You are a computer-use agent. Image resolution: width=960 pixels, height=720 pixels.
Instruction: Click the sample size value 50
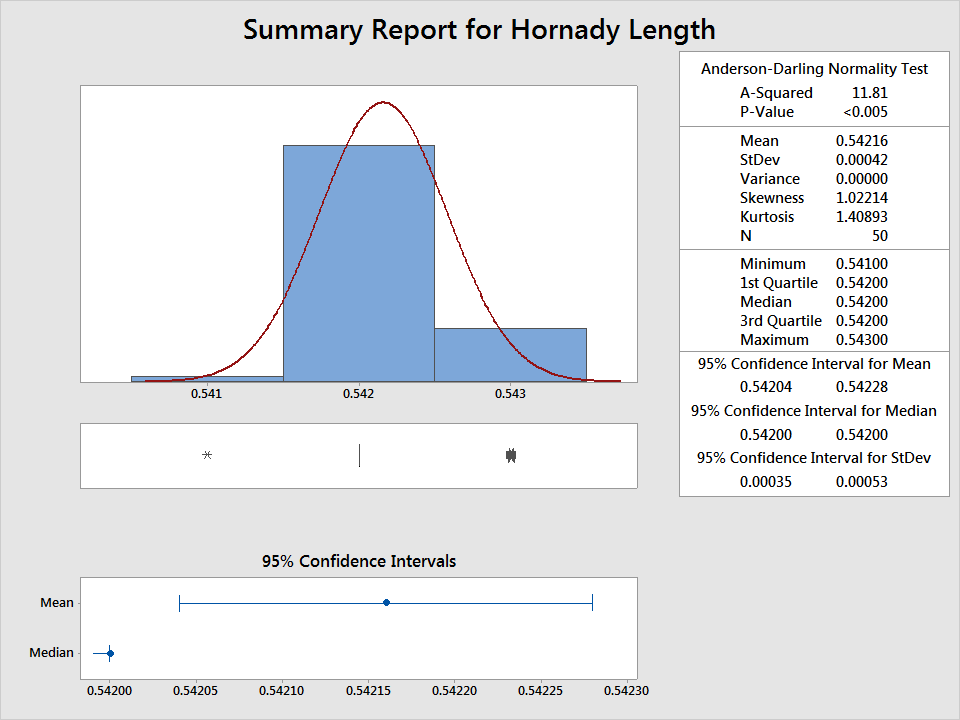880,236
